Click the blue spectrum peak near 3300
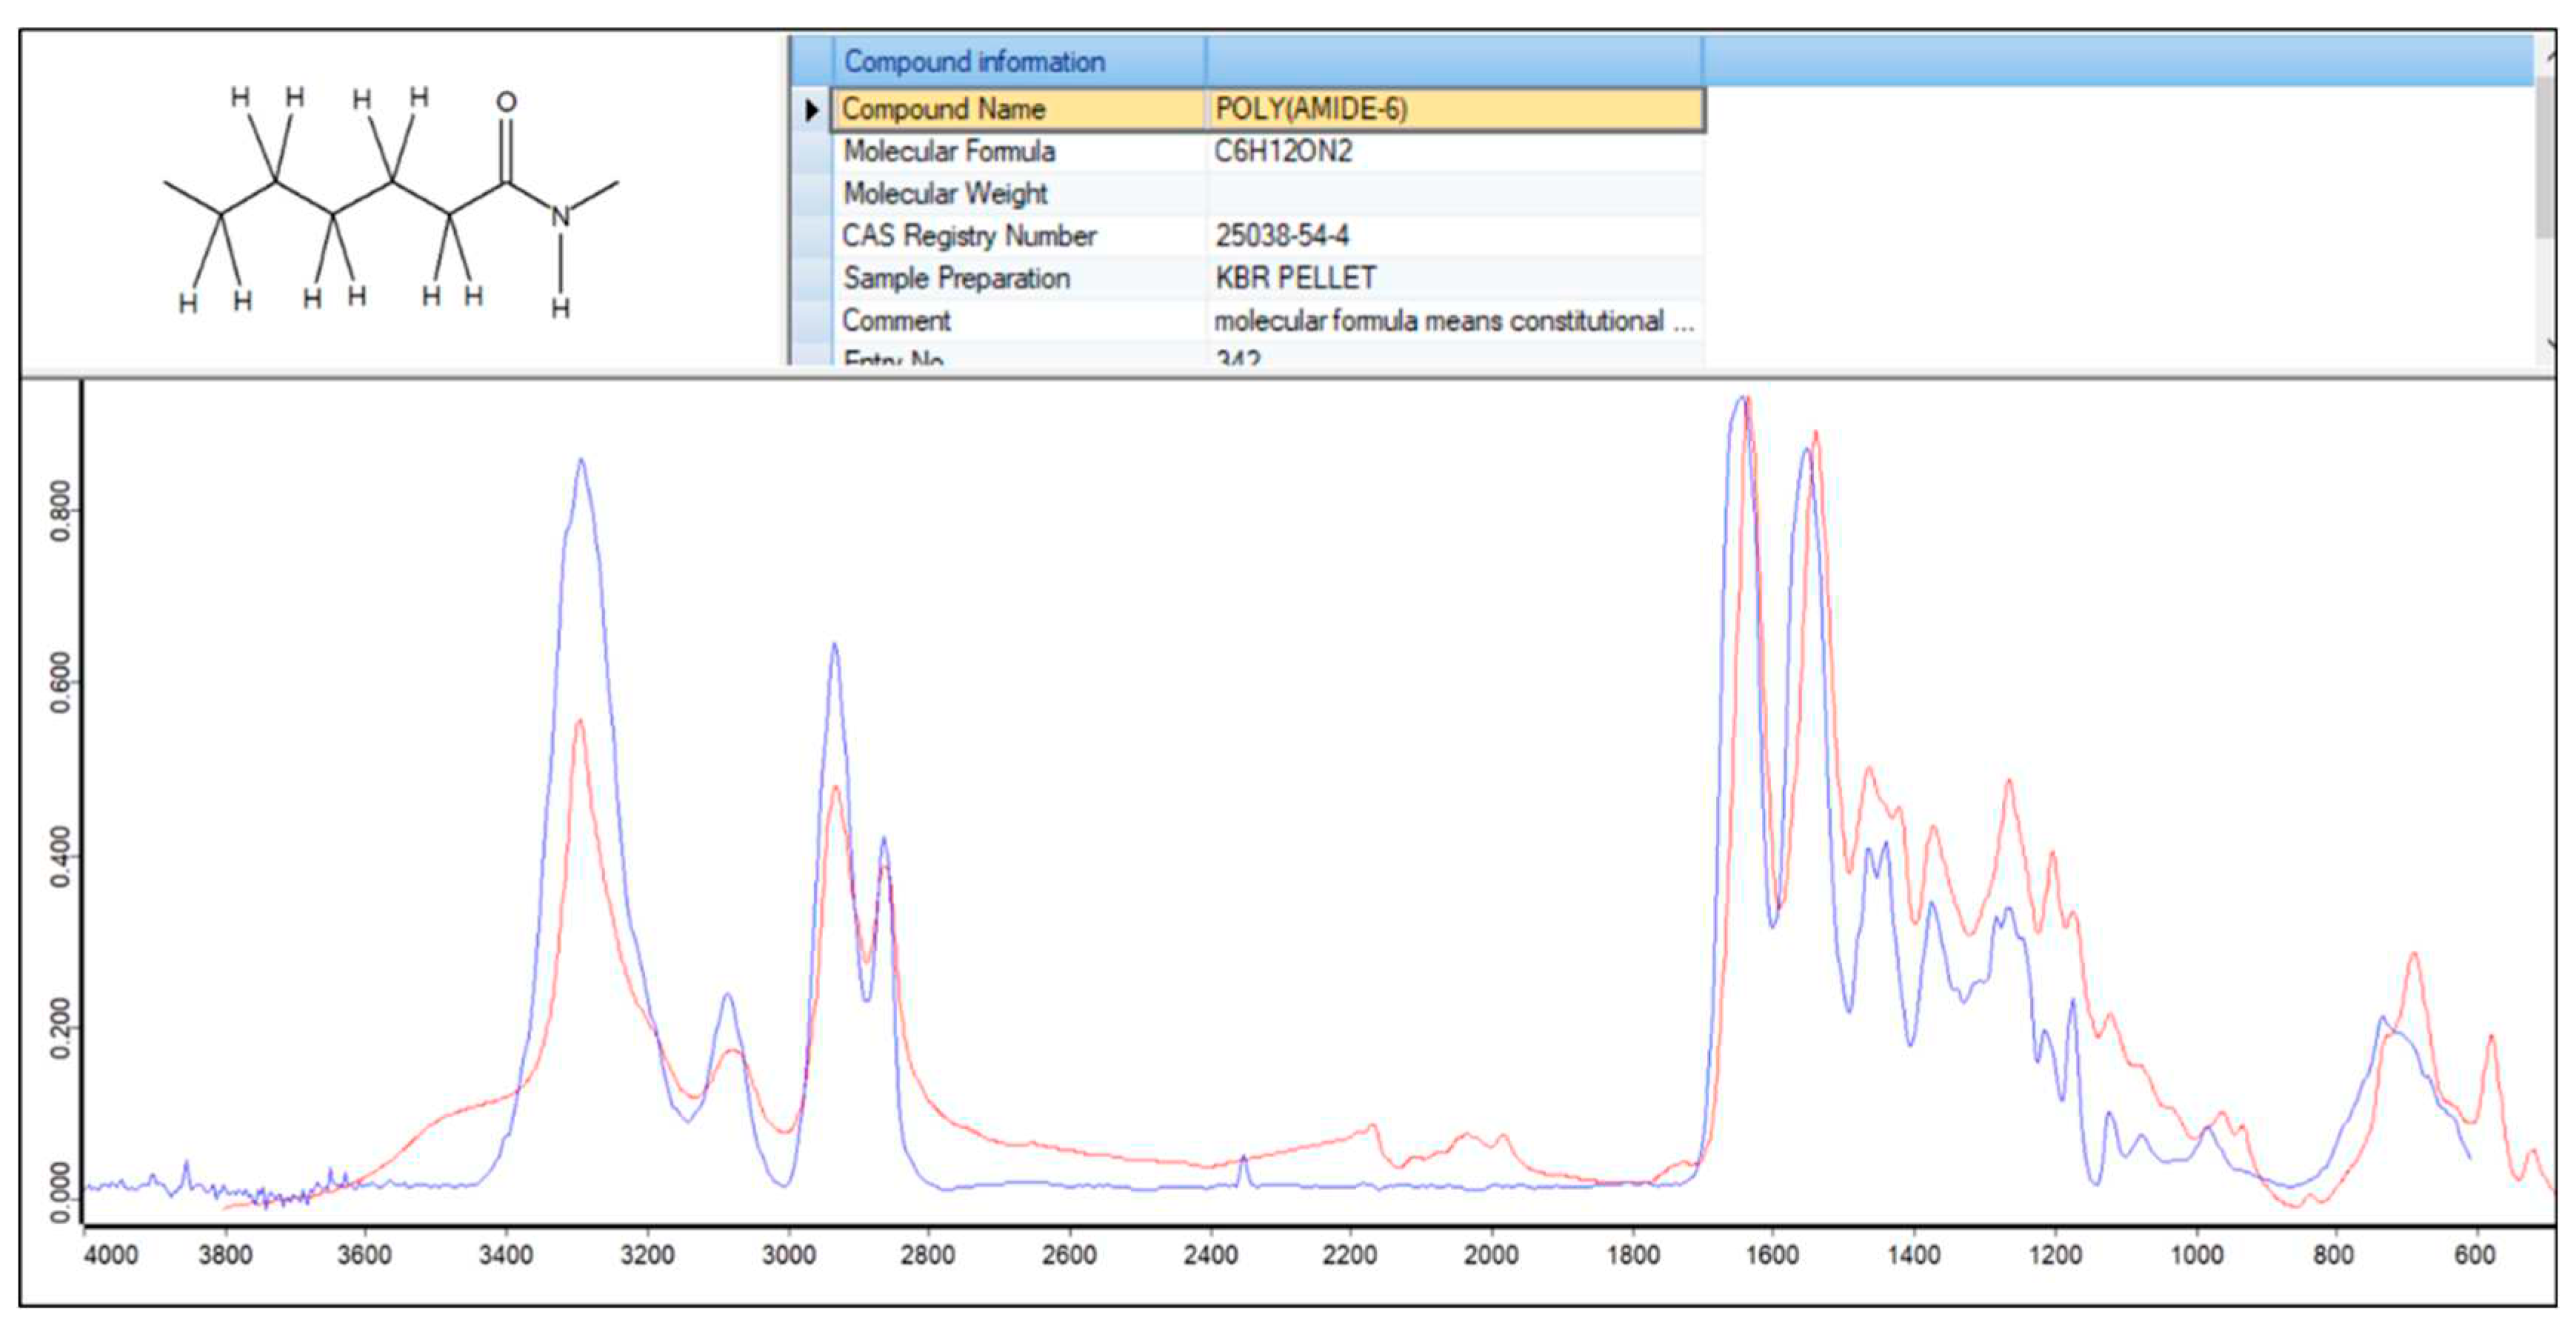 581,462
